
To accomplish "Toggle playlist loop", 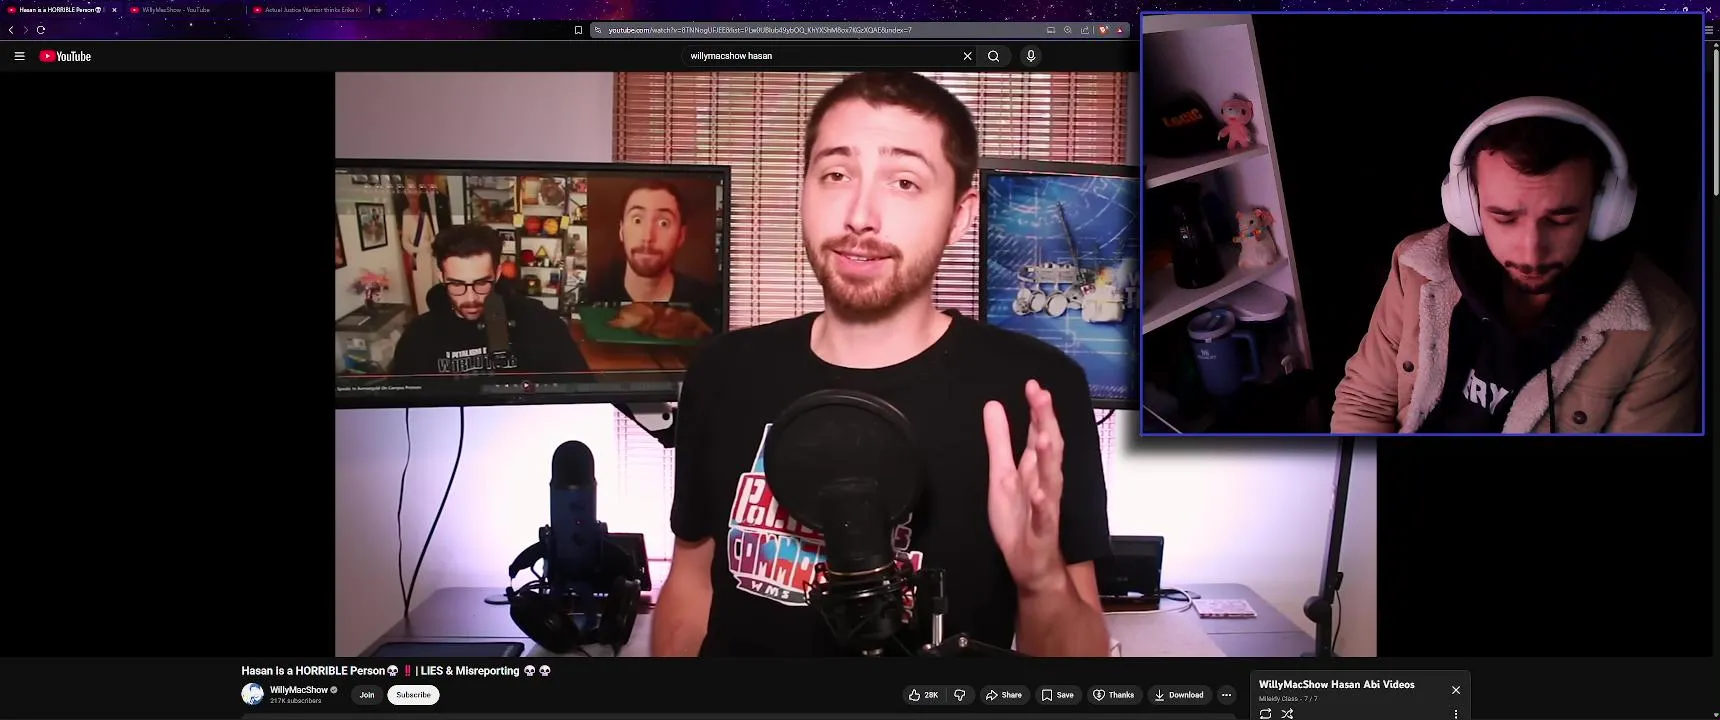I will [x=1265, y=714].
